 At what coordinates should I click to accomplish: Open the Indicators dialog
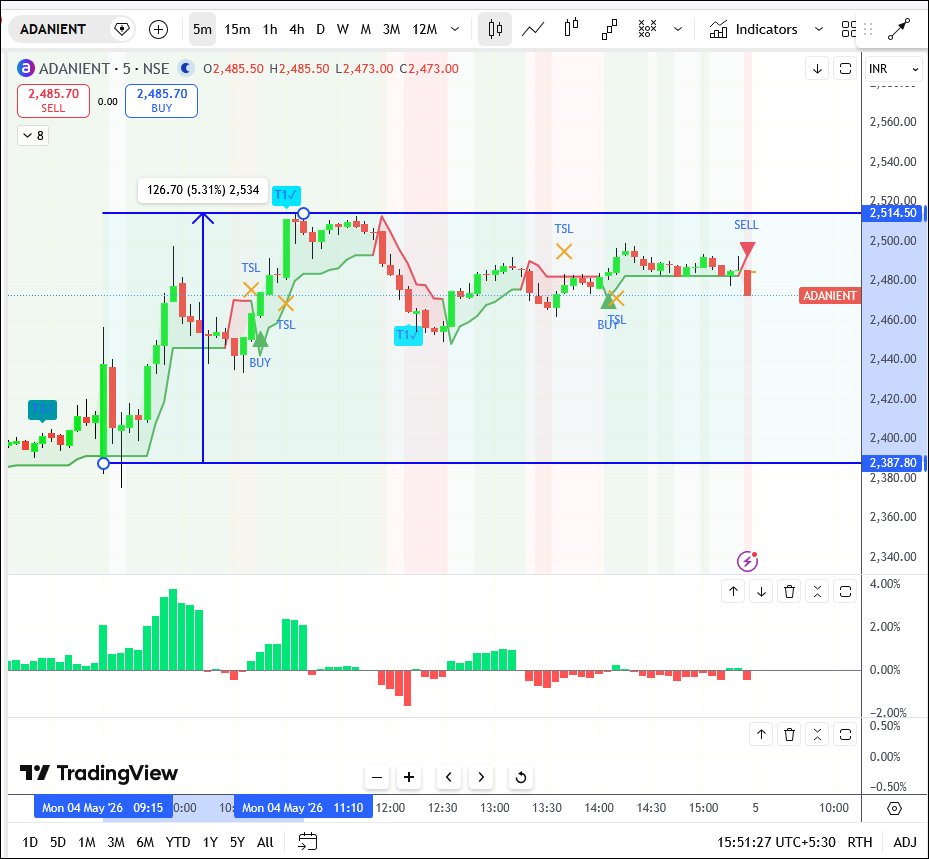click(x=754, y=29)
